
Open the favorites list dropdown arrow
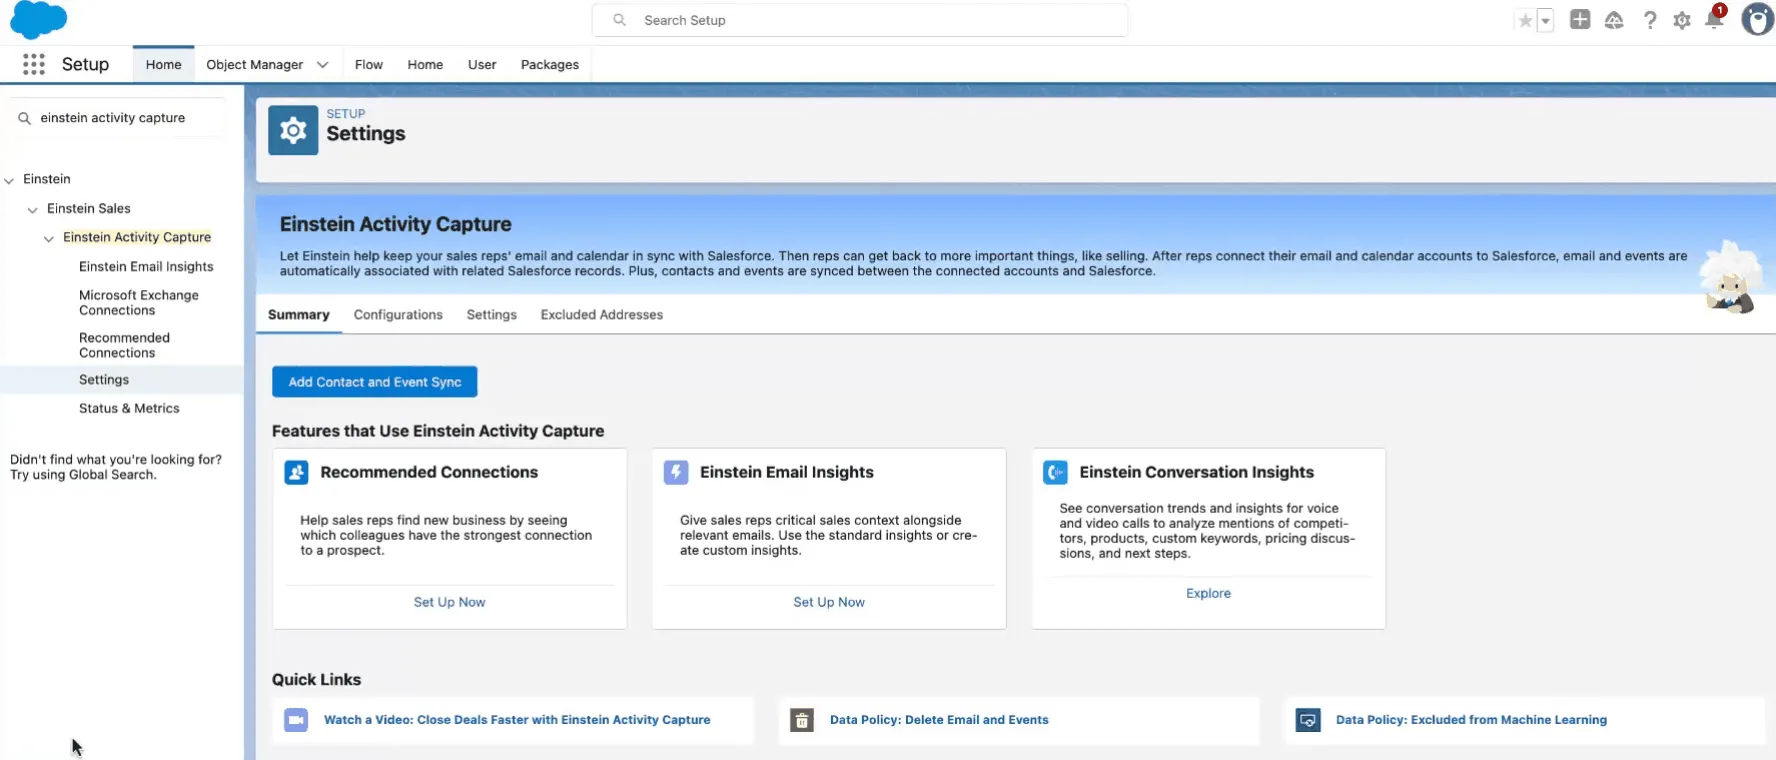(1545, 20)
